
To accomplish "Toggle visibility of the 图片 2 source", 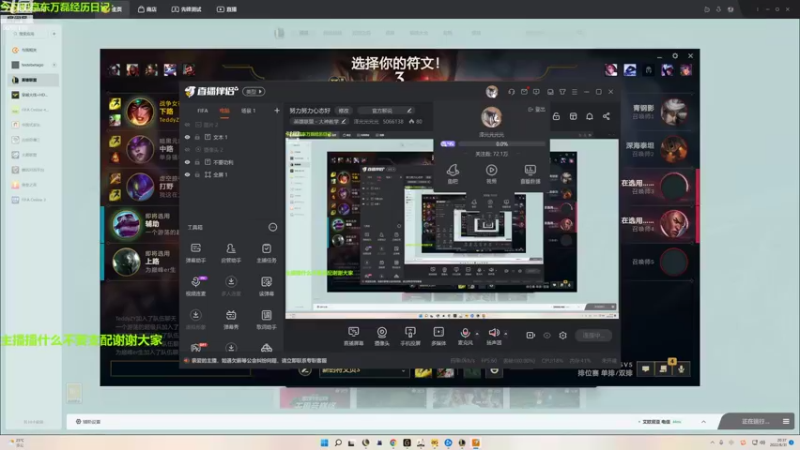I will [x=187, y=124].
